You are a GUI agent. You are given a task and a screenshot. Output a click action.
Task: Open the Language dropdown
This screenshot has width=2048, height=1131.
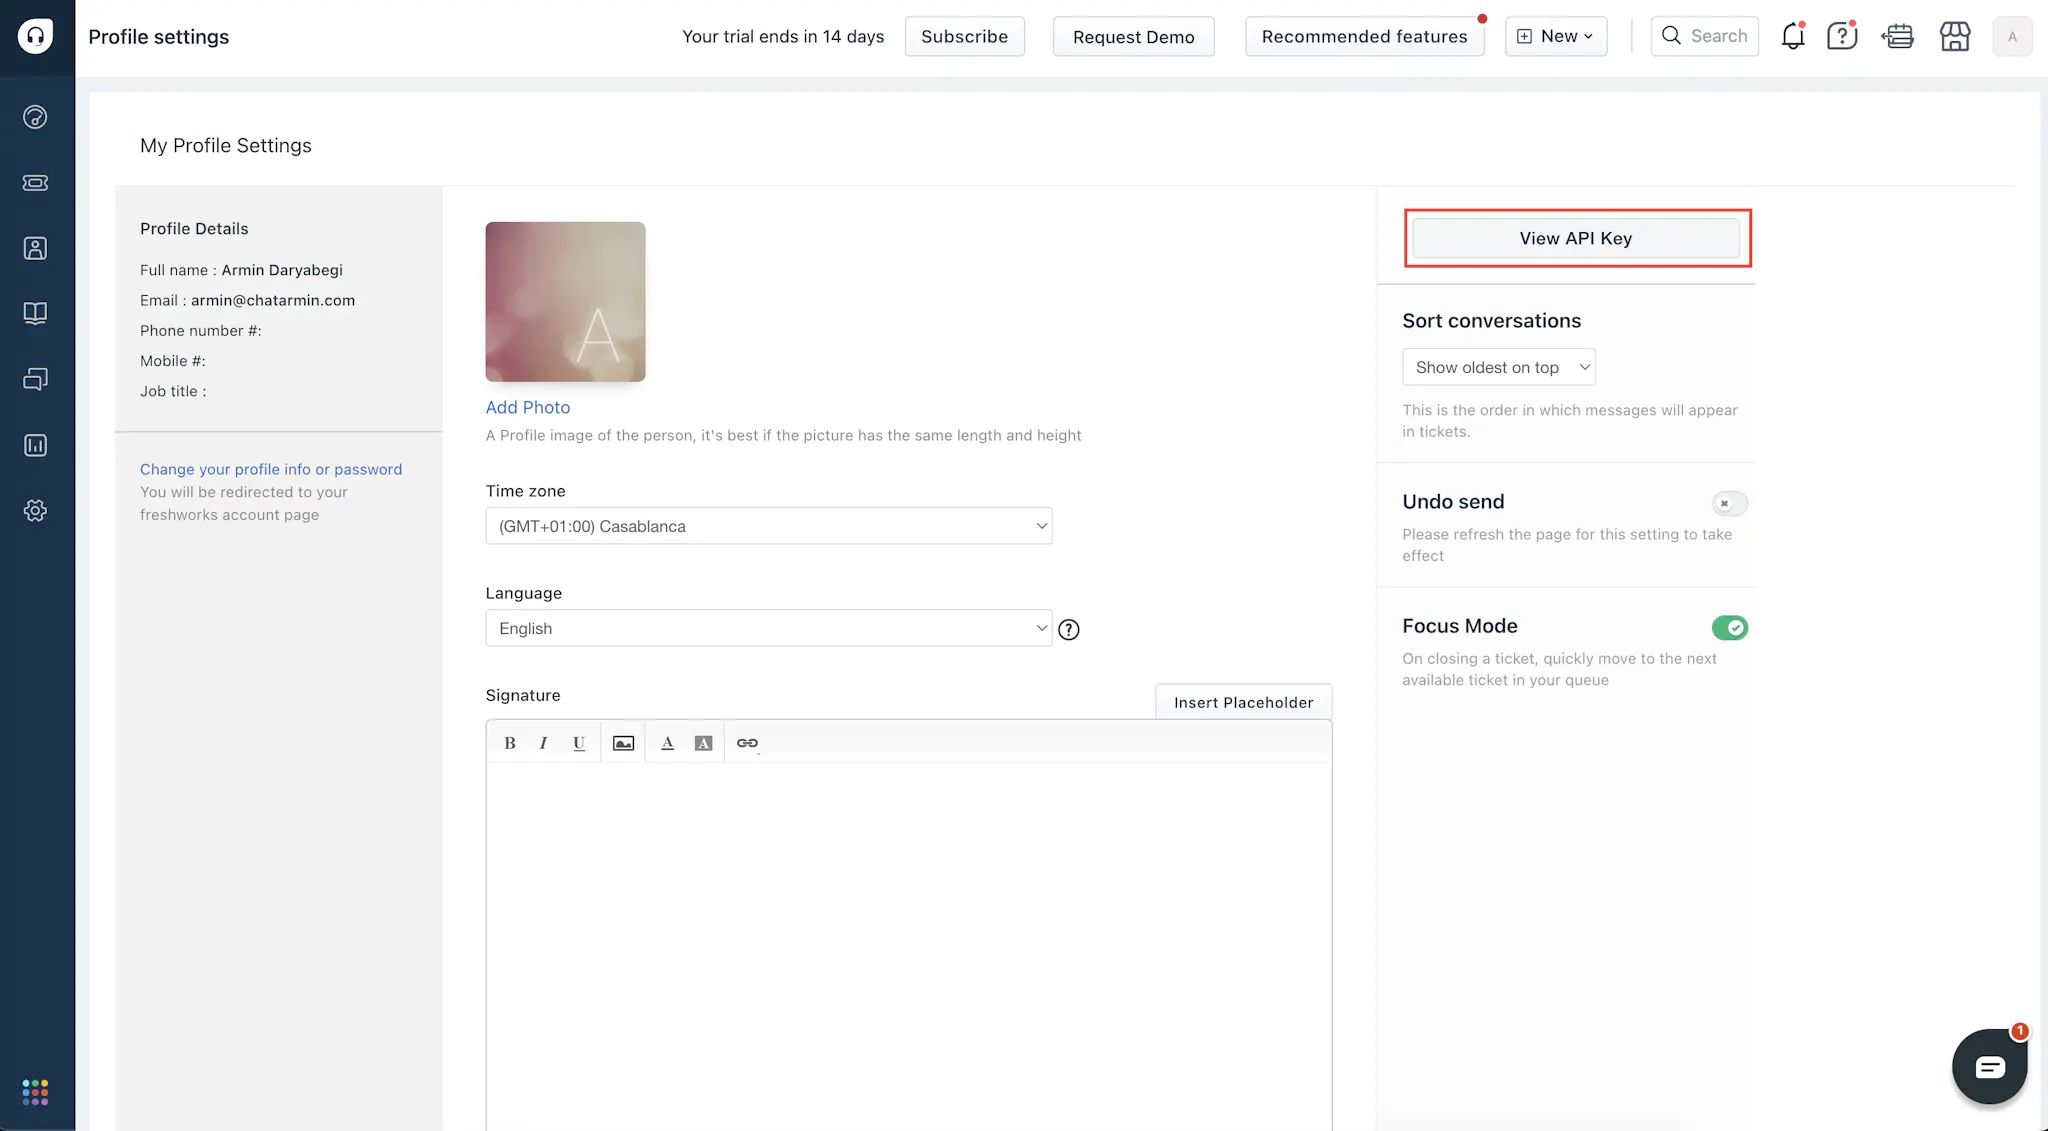pyautogui.click(x=768, y=628)
